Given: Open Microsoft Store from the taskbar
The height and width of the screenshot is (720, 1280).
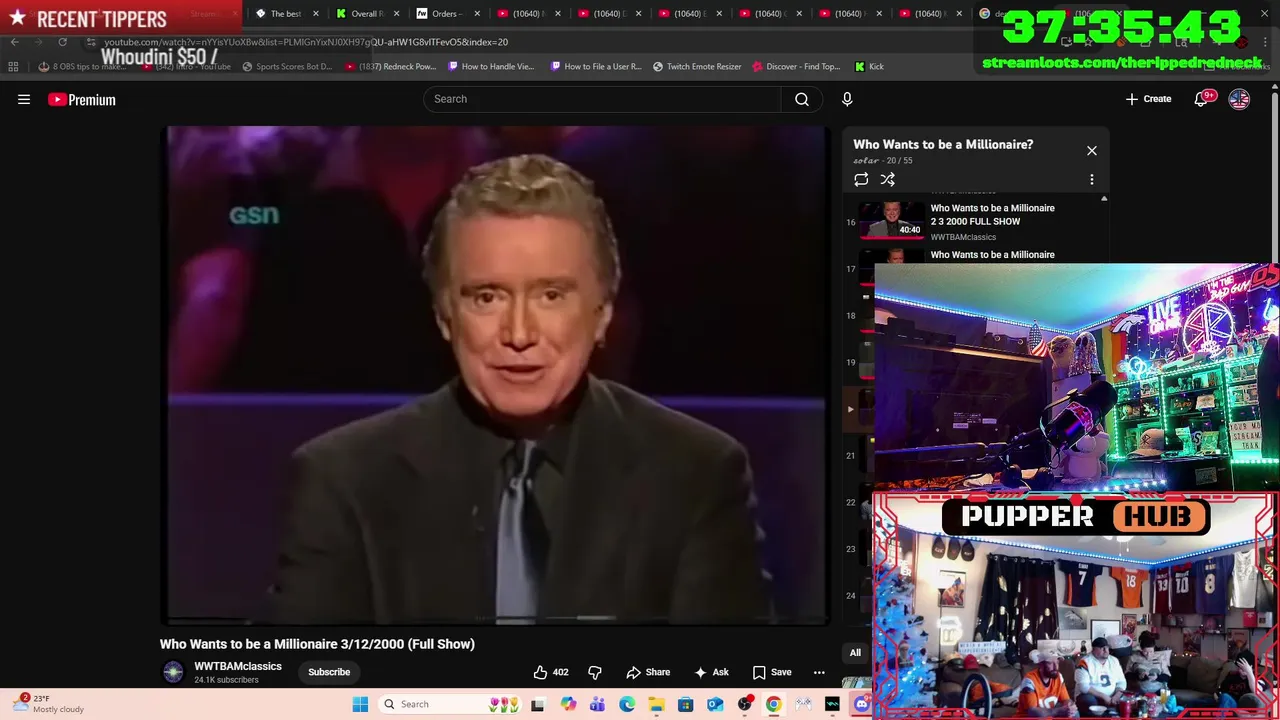Looking at the screenshot, I should [x=685, y=705].
